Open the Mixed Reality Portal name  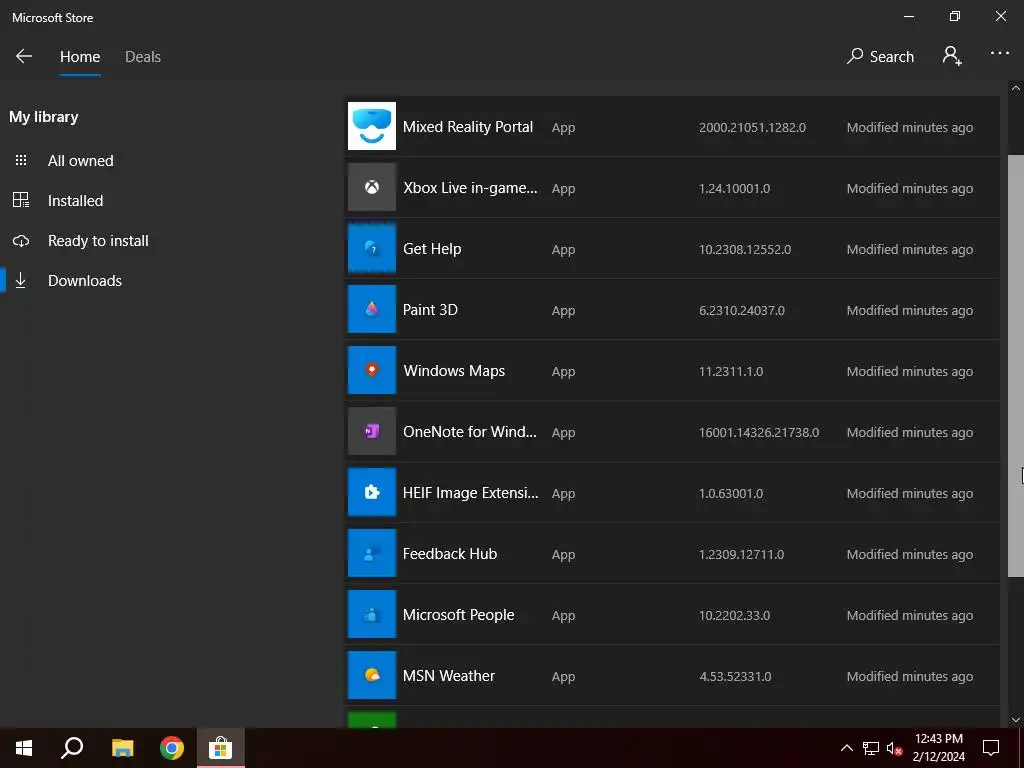click(468, 127)
